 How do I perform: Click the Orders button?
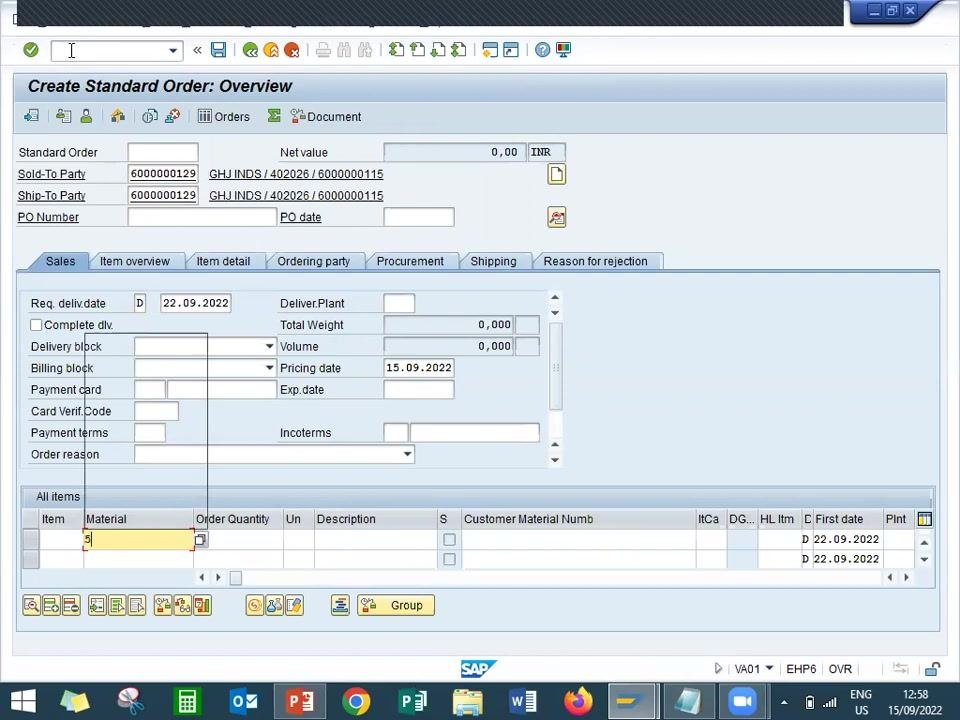[224, 116]
